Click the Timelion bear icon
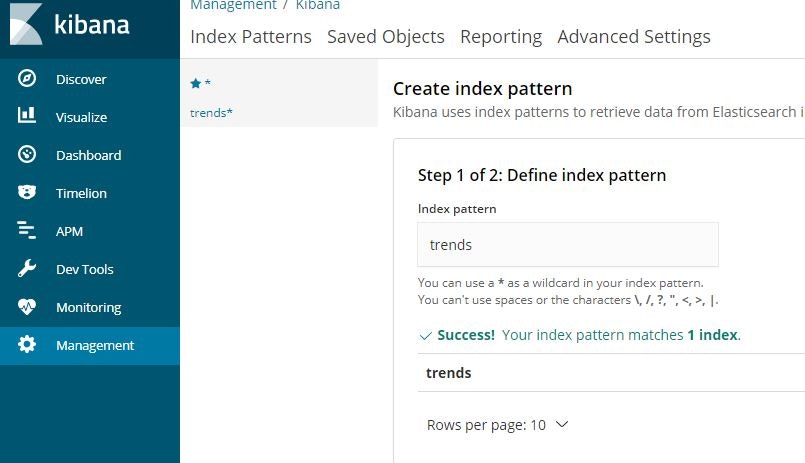The height and width of the screenshot is (463, 805). click(x=27, y=192)
